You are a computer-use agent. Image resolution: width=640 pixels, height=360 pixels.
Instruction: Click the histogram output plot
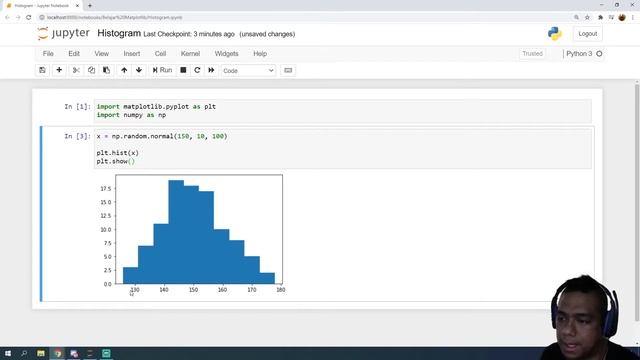coord(193,234)
